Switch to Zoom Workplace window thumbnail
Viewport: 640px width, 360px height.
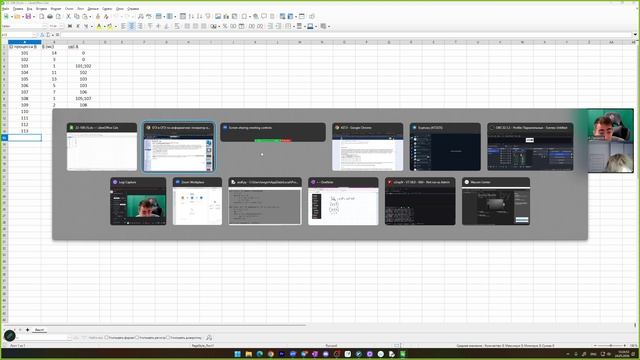click(x=198, y=201)
